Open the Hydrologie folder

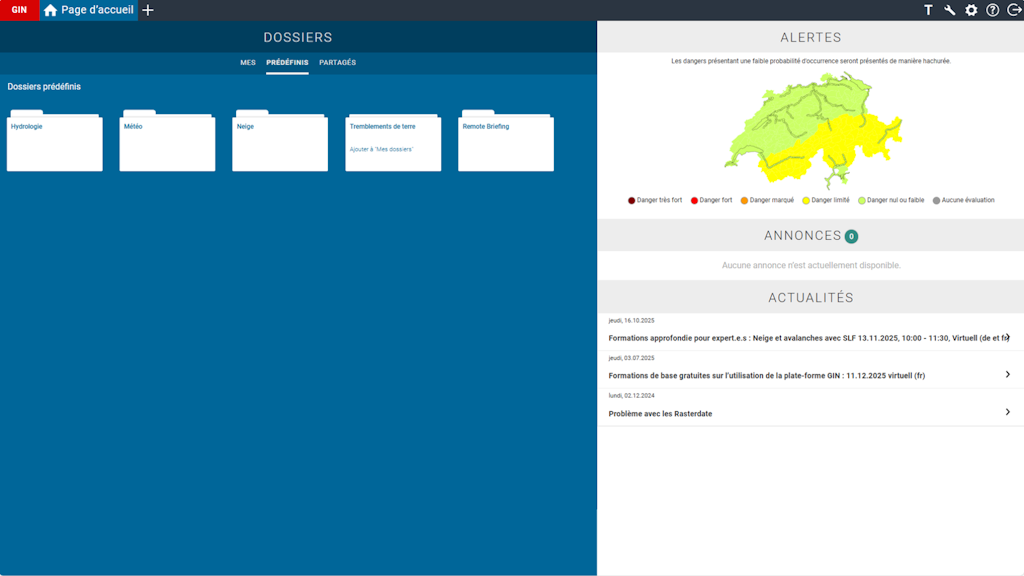(54, 142)
